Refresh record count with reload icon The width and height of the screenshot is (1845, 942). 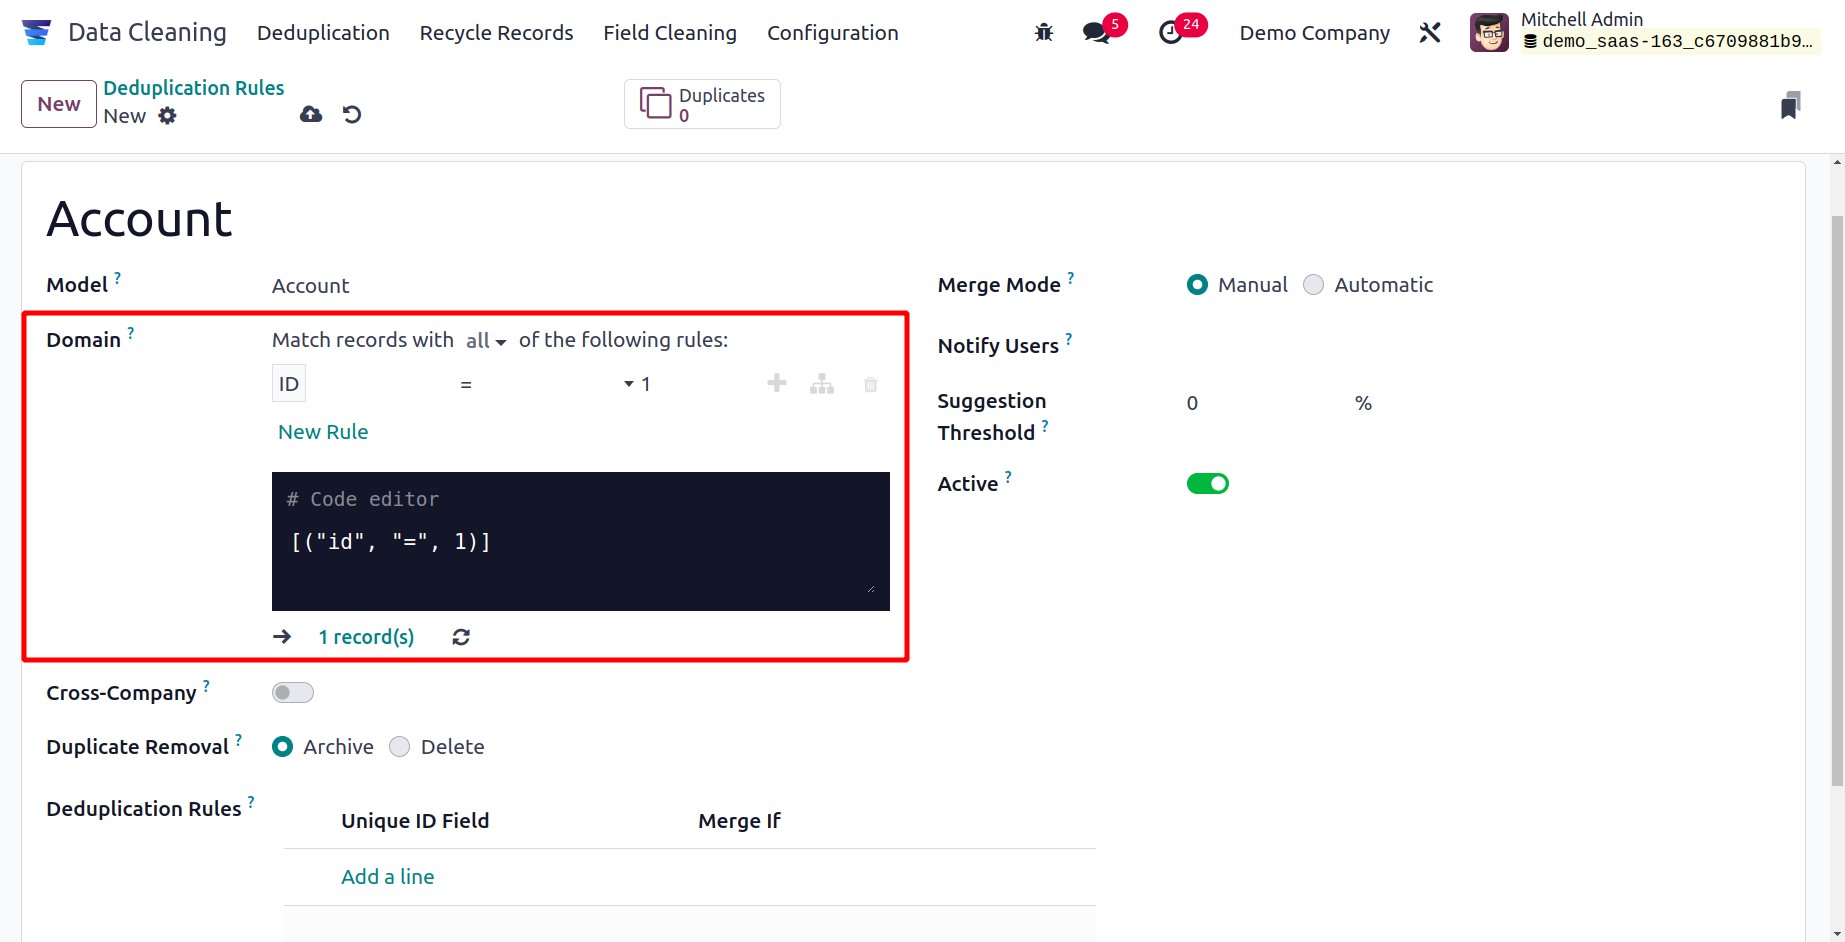pos(461,637)
